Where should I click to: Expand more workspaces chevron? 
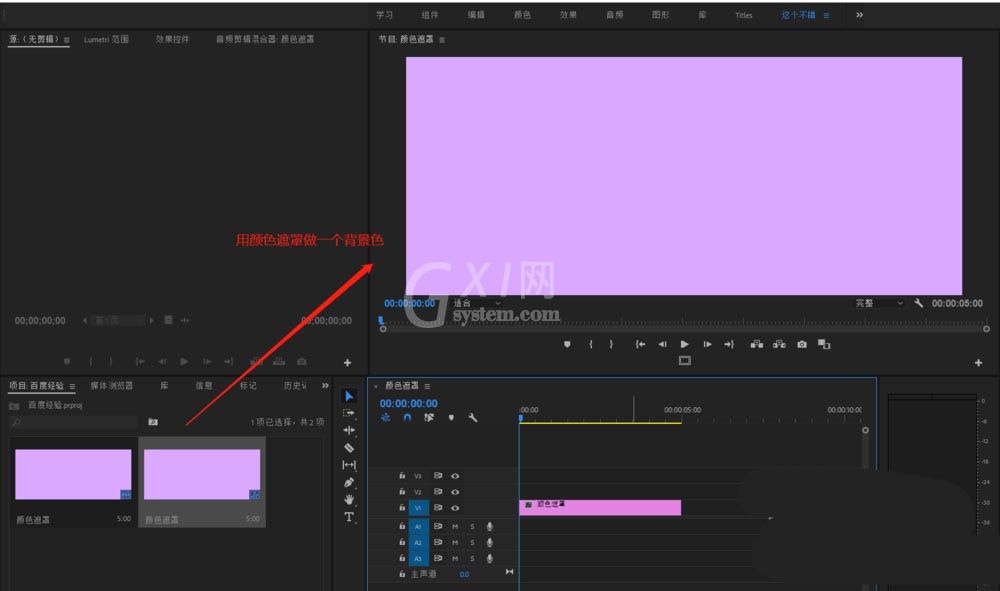click(860, 15)
